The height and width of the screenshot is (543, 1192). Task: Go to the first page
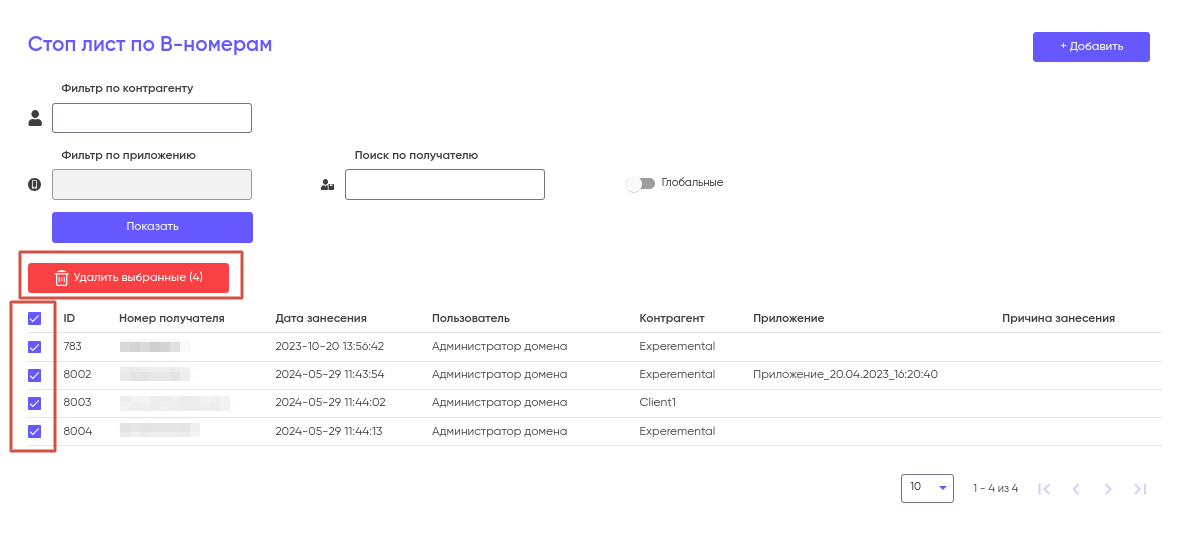pos(1044,489)
